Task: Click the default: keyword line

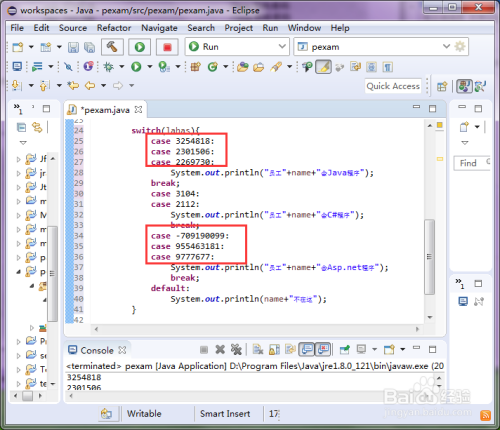Action: coord(170,288)
